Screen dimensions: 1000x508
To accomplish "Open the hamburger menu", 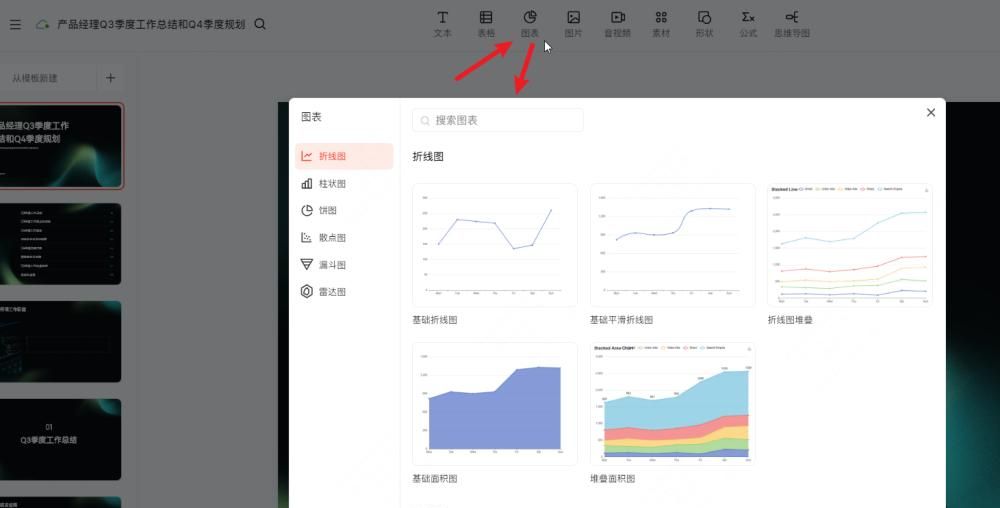I will [x=15, y=24].
